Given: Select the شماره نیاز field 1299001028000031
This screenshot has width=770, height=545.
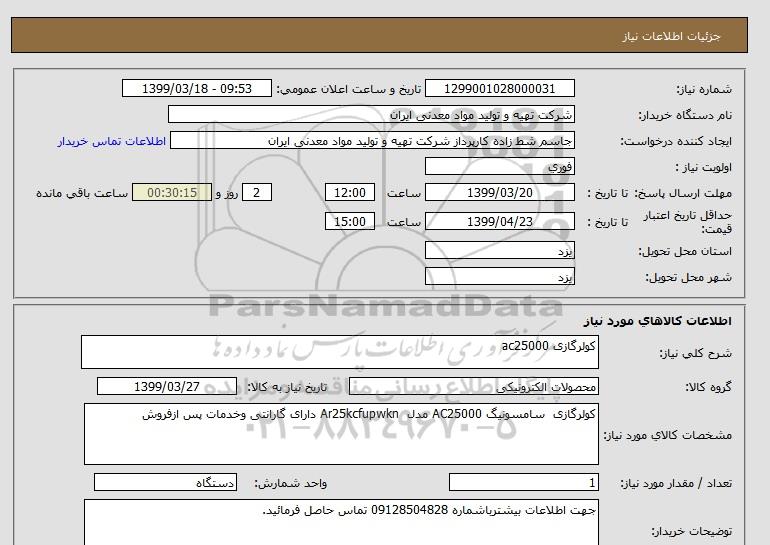Looking at the screenshot, I should click(x=499, y=89).
